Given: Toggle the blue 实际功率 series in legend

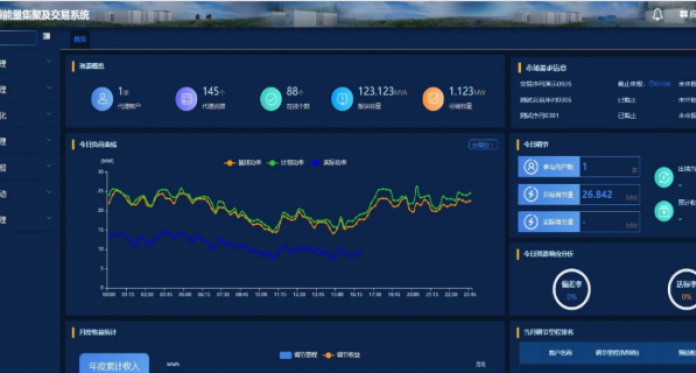Looking at the screenshot, I should pyautogui.click(x=328, y=163).
